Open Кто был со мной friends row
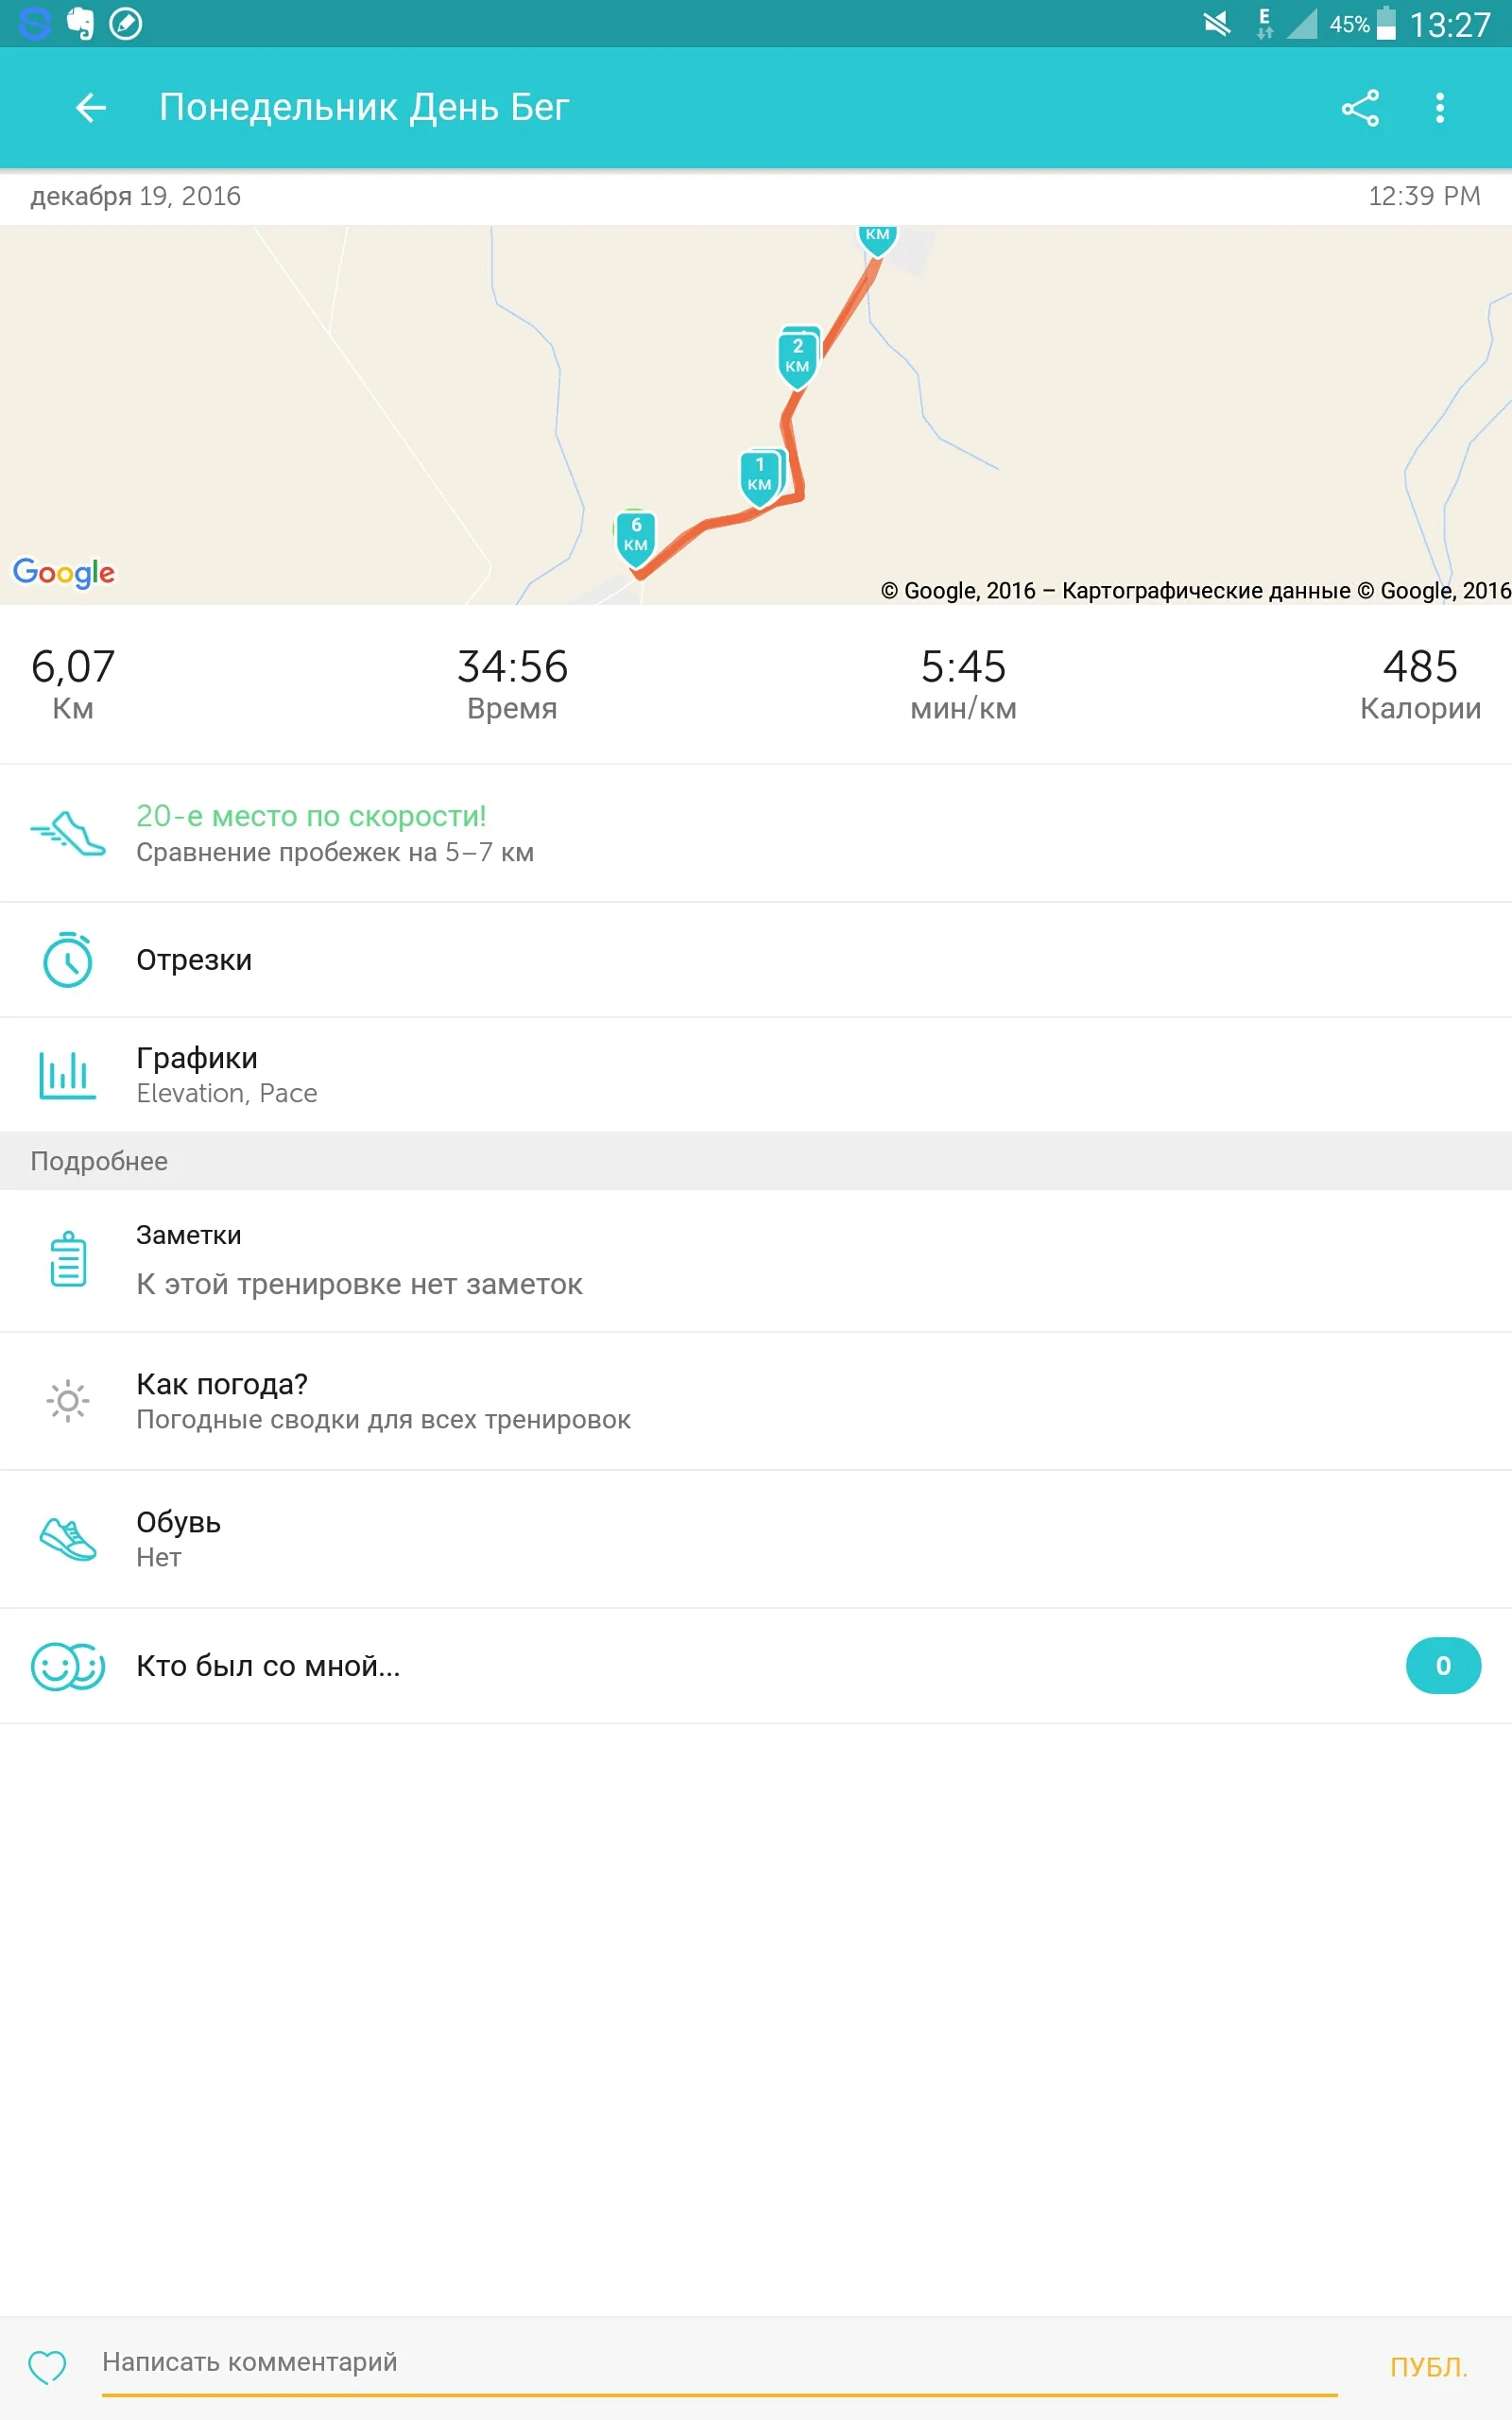1512x2420 pixels. click(268, 1666)
